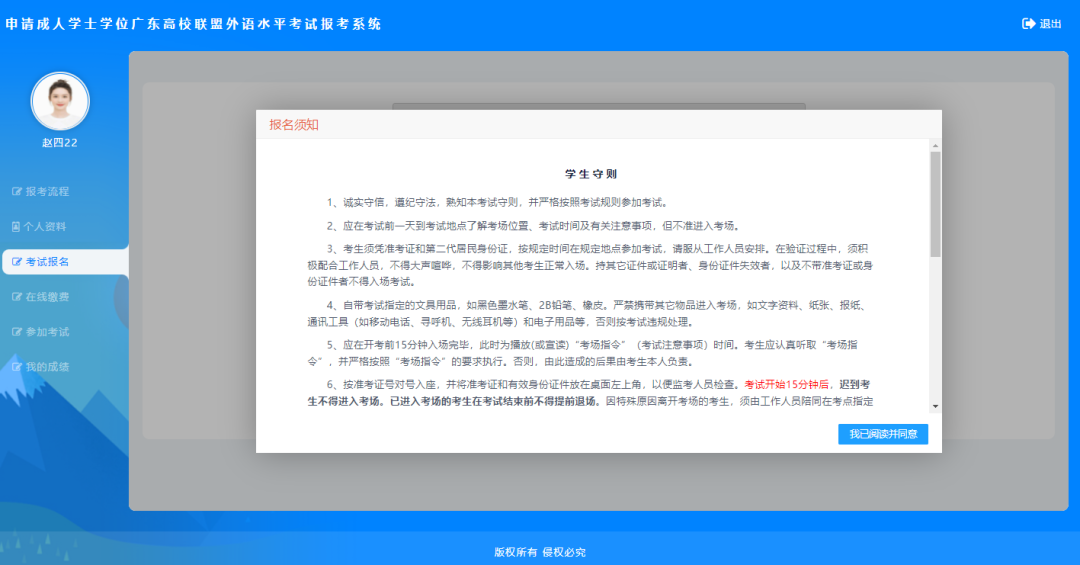
Task: Click the 退出 text link
Action: 1051,24
